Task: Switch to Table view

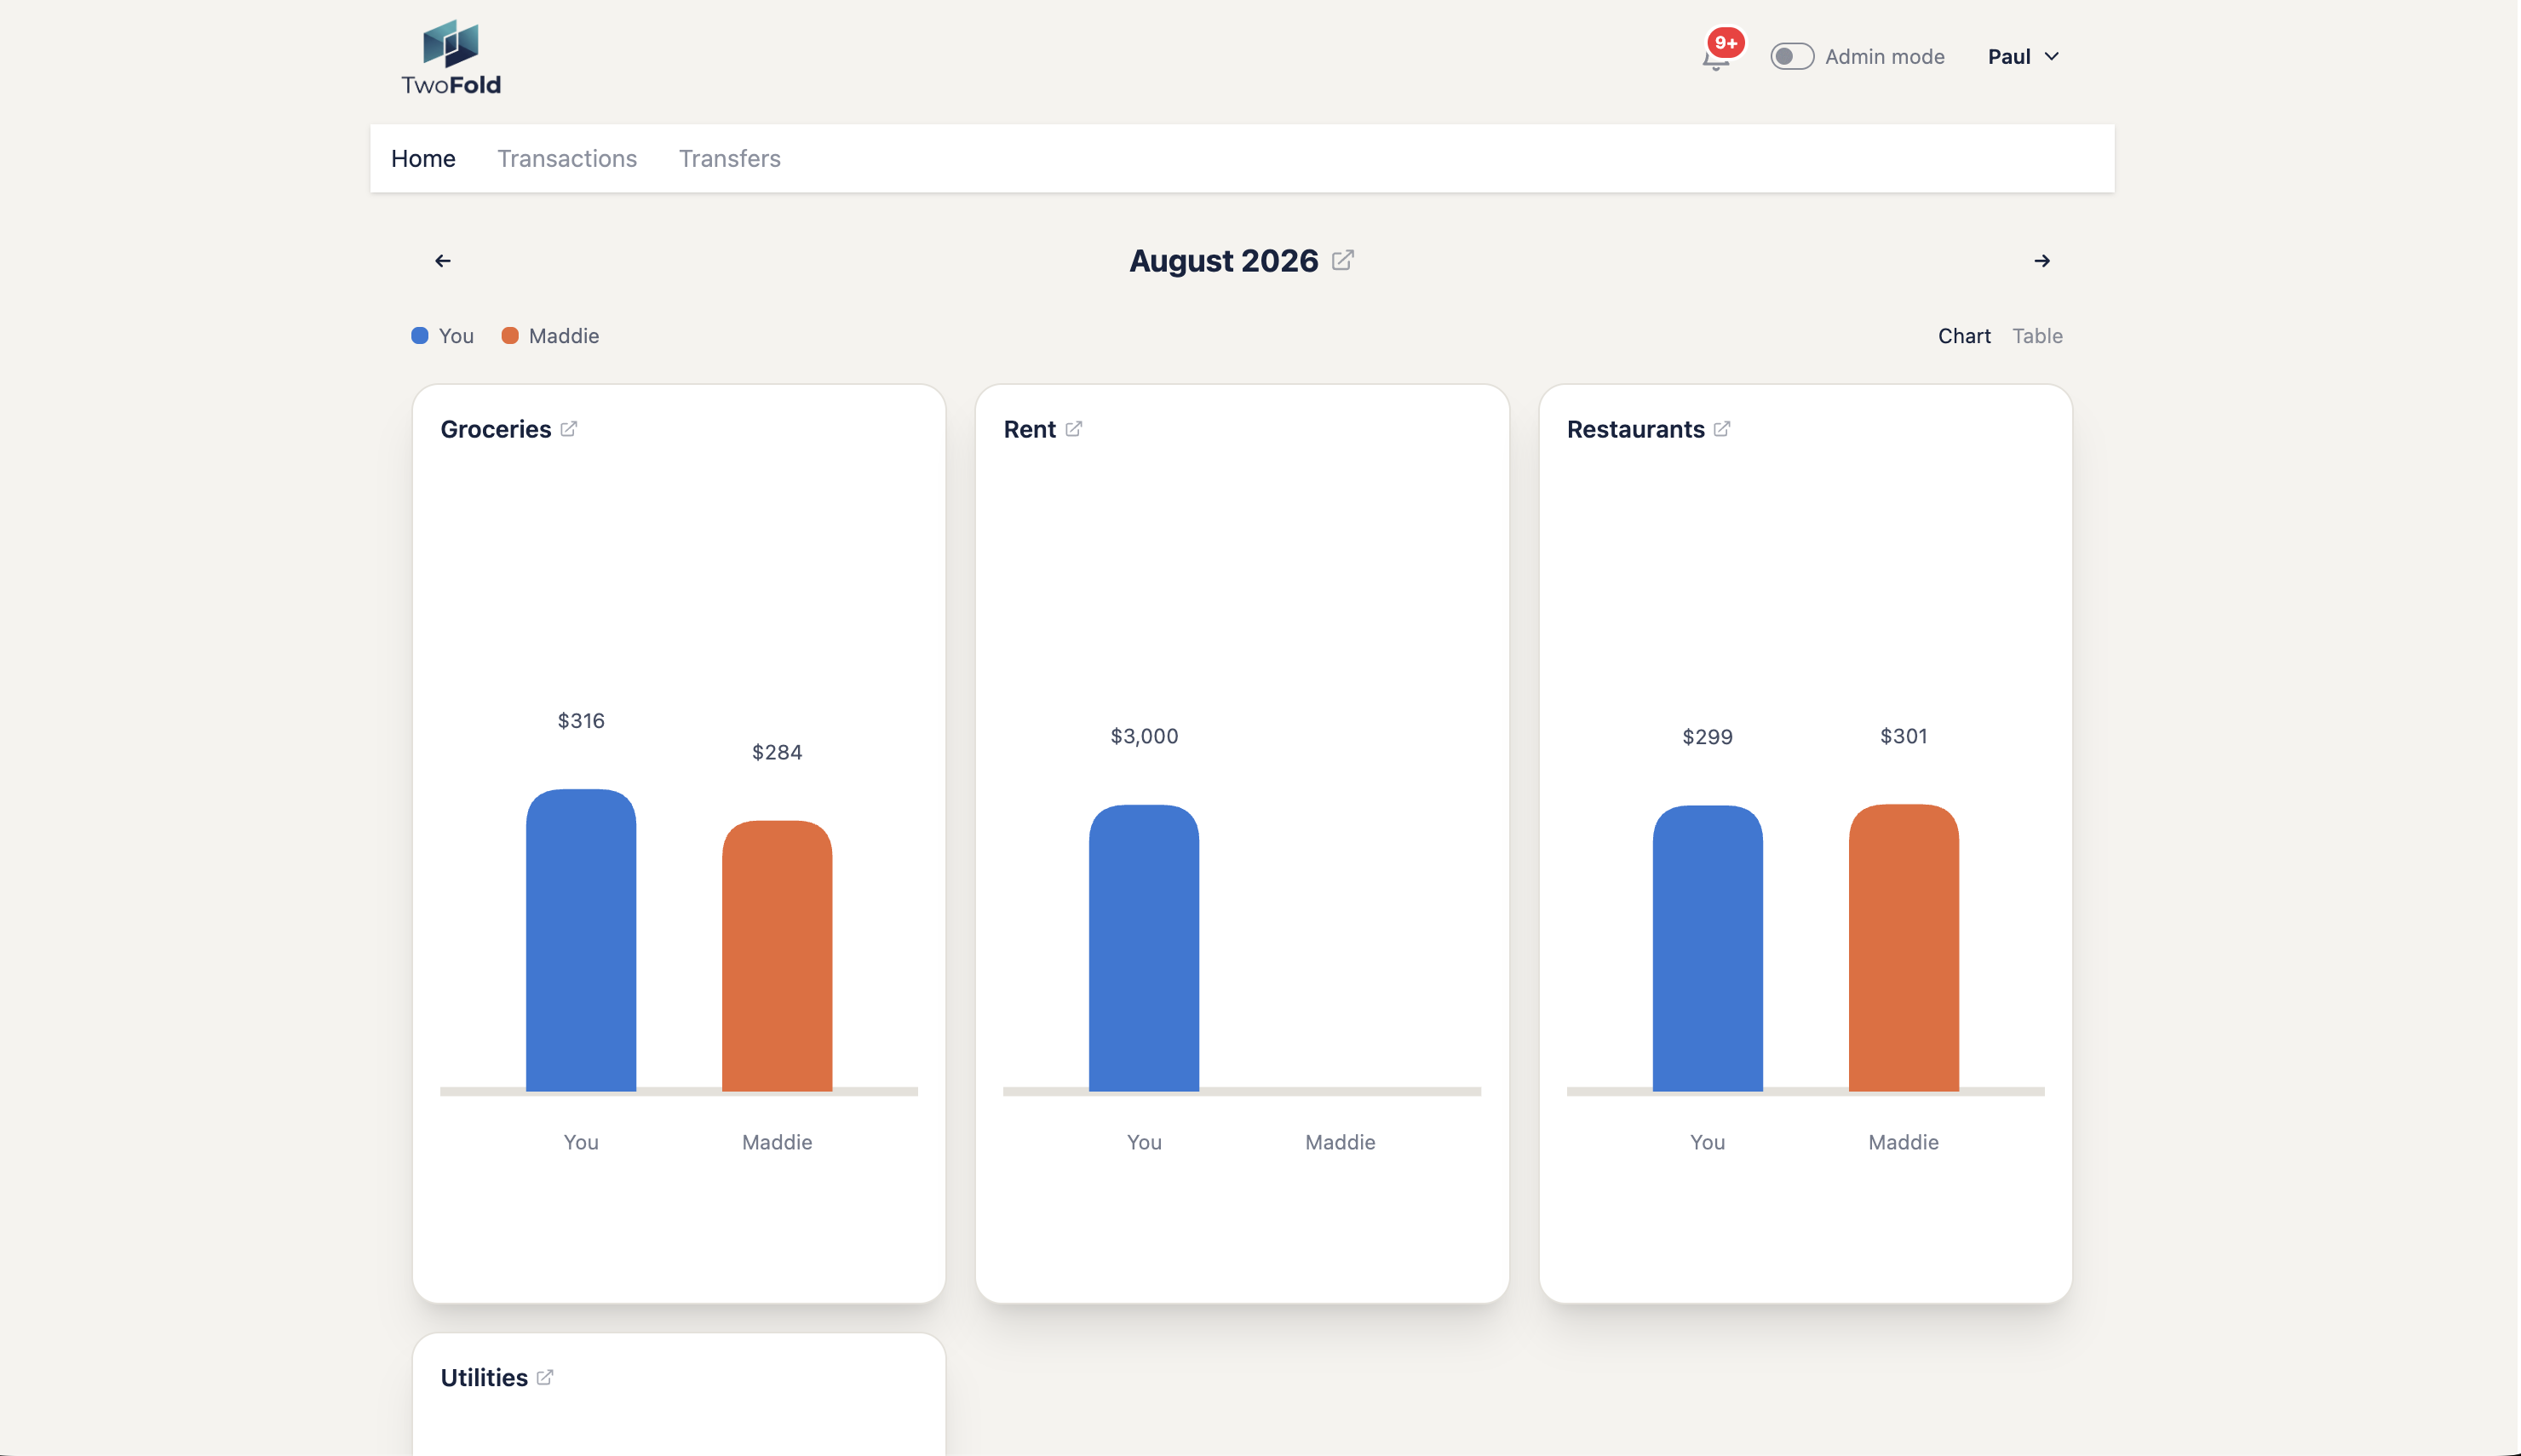Action: tap(2037, 336)
